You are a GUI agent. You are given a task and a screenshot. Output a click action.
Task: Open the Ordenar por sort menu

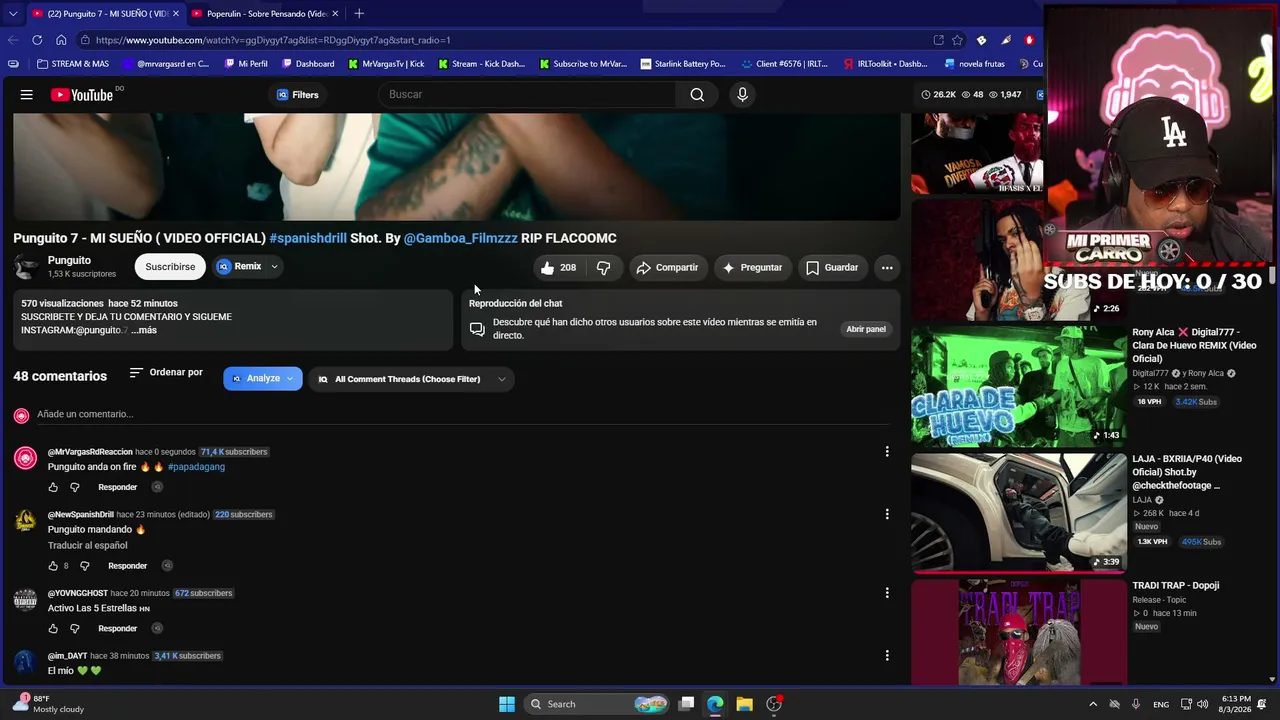point(166,373)
